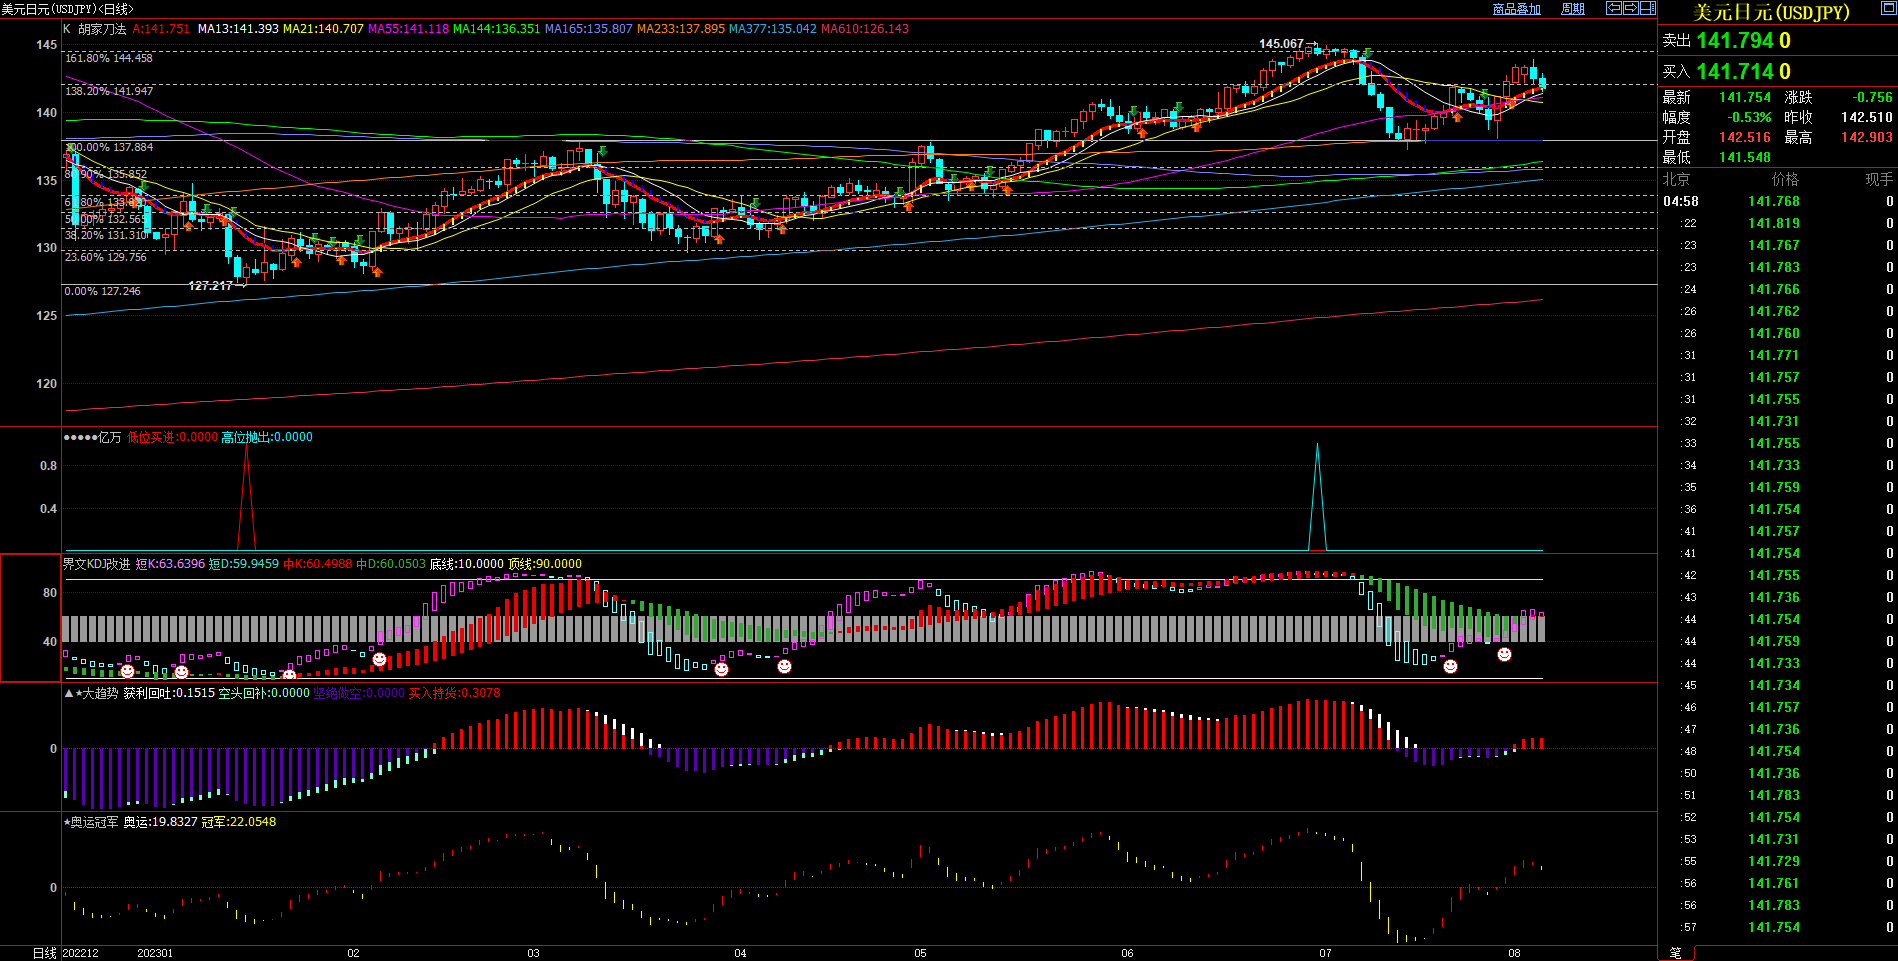Viewport: 1898px width, 961px height.
Task: Click the 奥运冠军 indicator title
Action: tap(94, 822)
